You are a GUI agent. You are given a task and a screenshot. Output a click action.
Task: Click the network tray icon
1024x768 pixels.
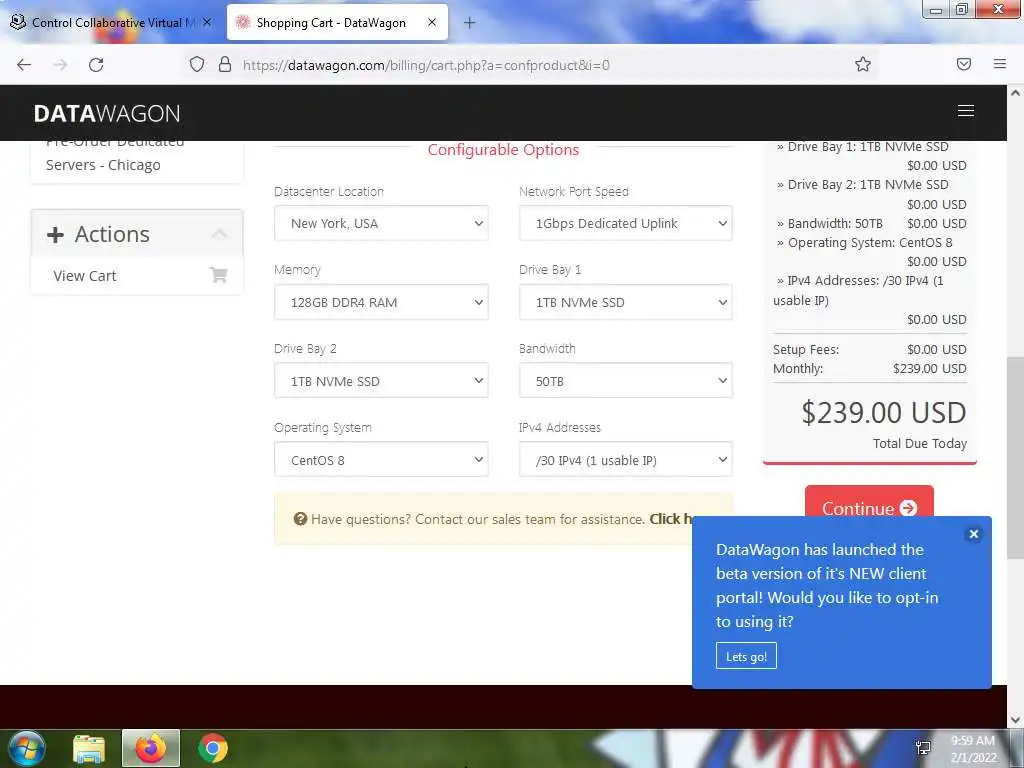[923, 748]
